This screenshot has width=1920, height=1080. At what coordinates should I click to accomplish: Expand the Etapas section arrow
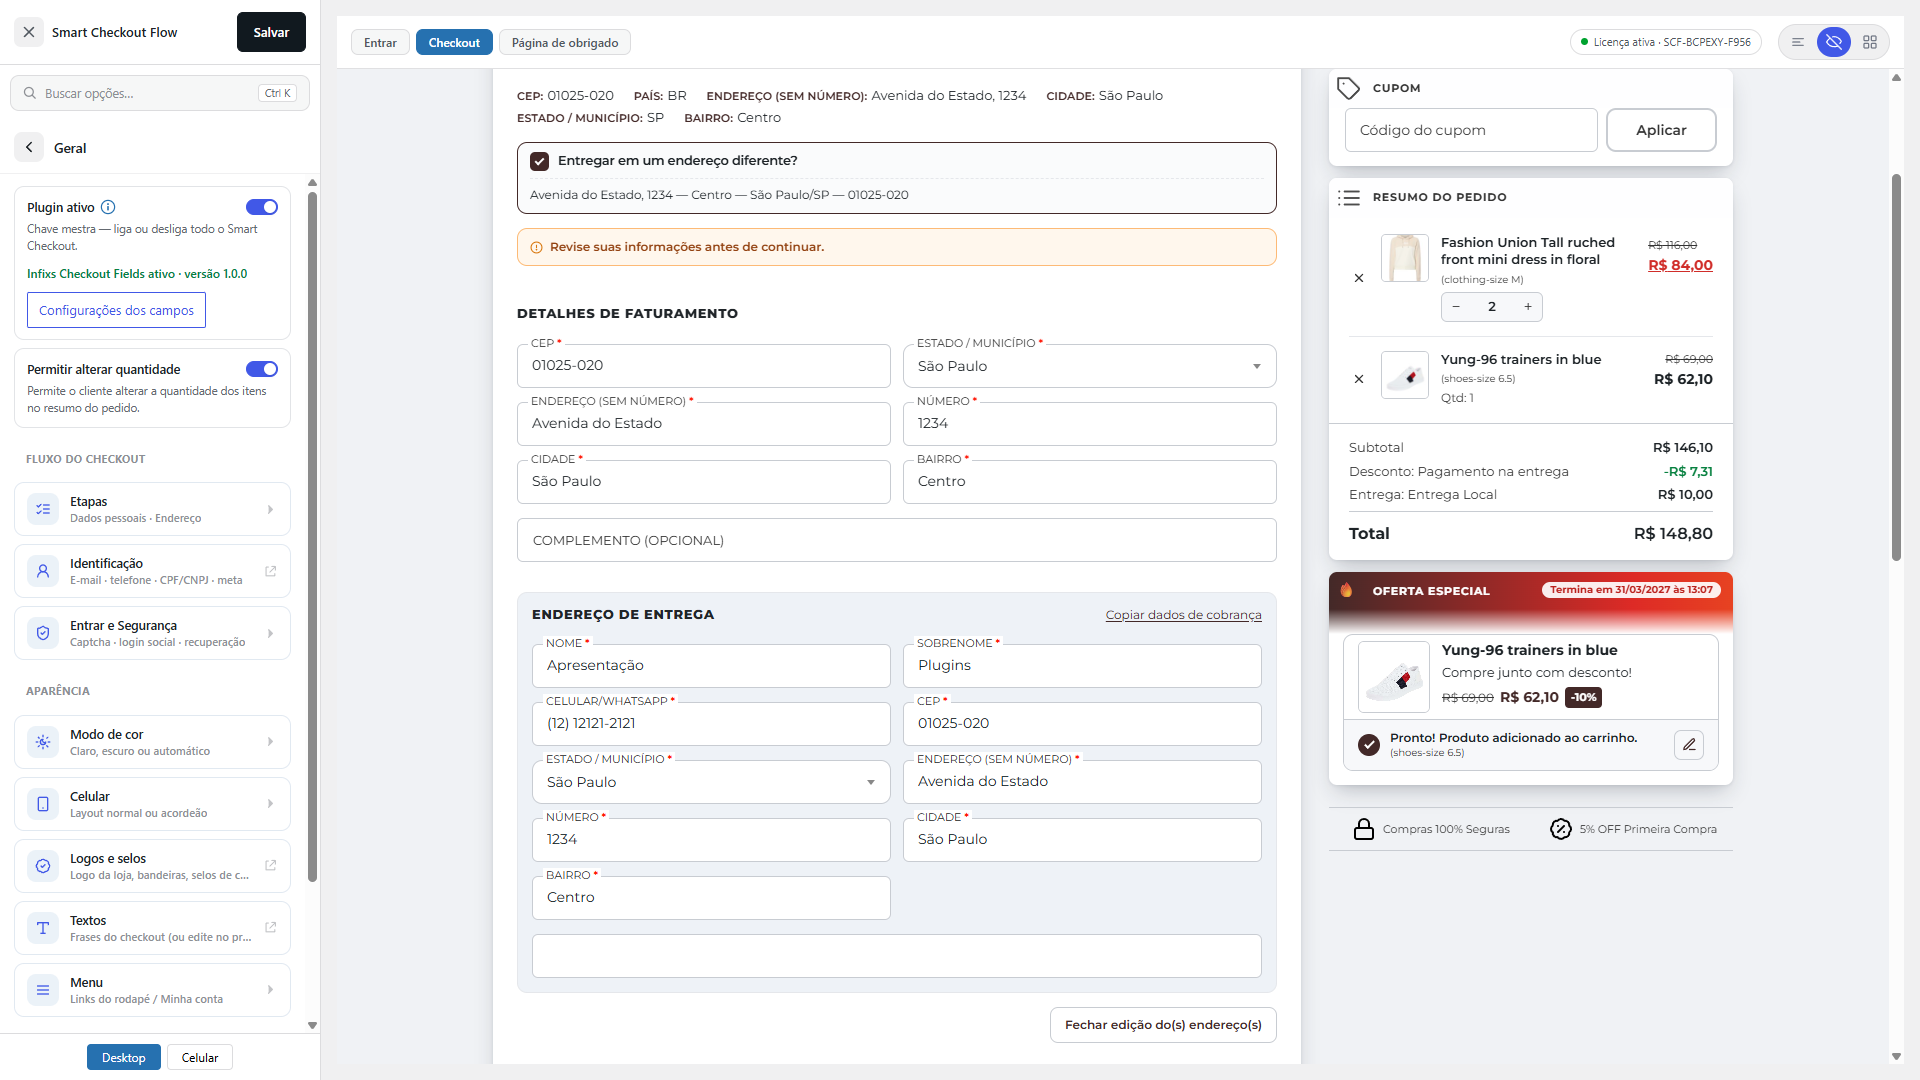(x=270, y=510)
